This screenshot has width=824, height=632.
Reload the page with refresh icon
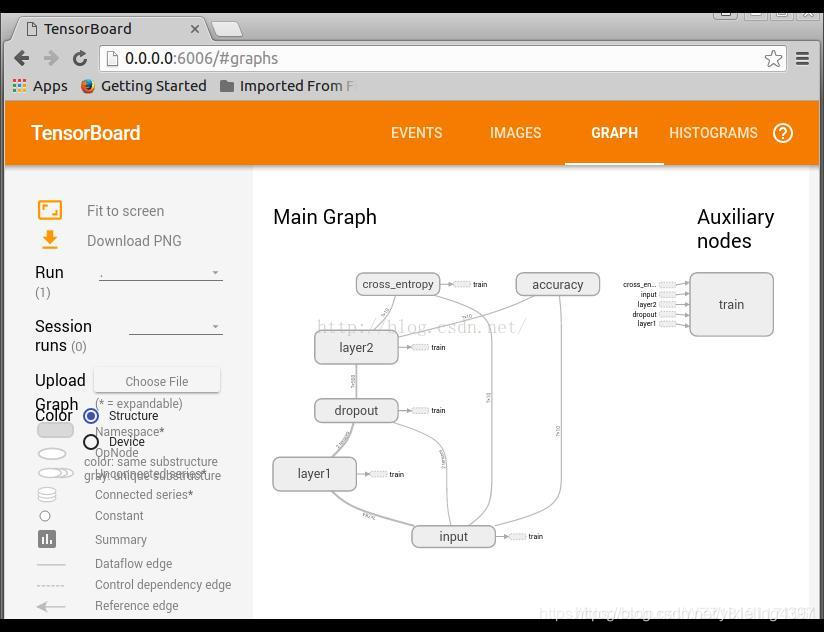click(x=80, y=58)
